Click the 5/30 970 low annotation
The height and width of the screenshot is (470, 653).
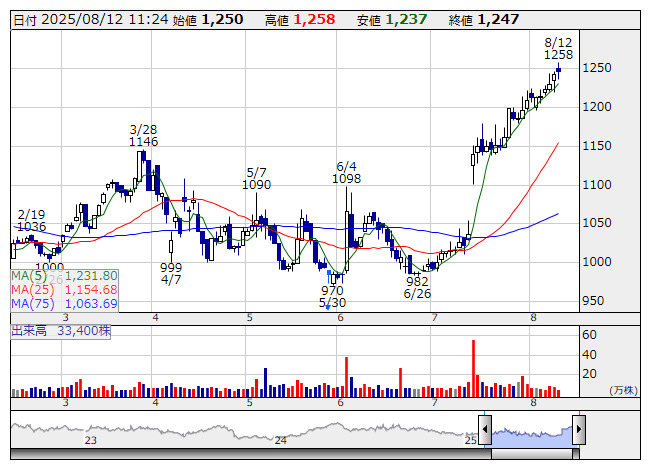coord(332,296)
